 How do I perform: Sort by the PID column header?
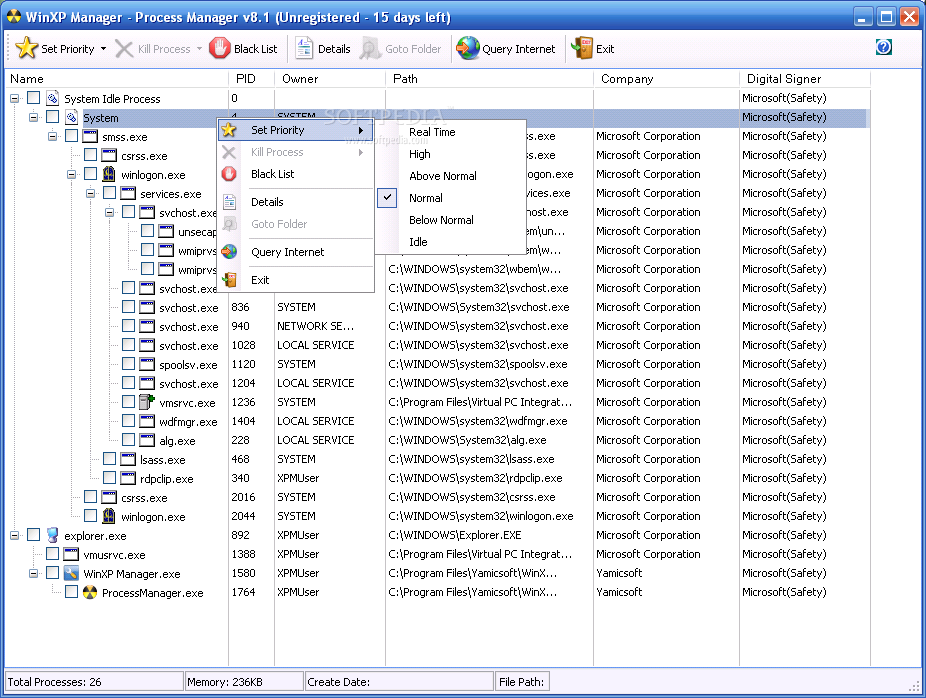pyautogui.click(x=251, y=79)
